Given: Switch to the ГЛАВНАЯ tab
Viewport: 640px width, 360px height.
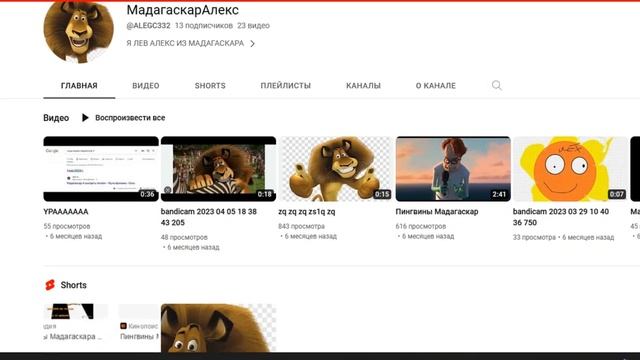Looking at the screenshot, I should point(79,86).
